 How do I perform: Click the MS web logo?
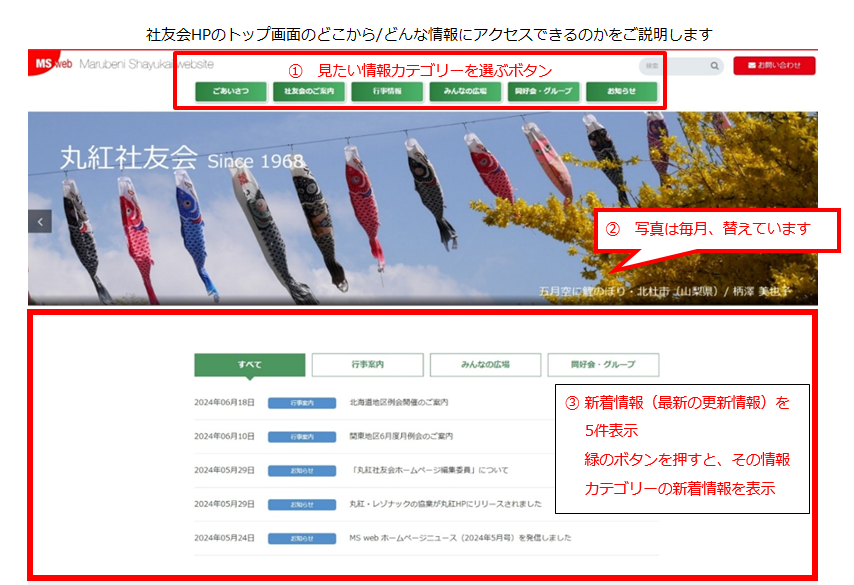tap(51, 63)
